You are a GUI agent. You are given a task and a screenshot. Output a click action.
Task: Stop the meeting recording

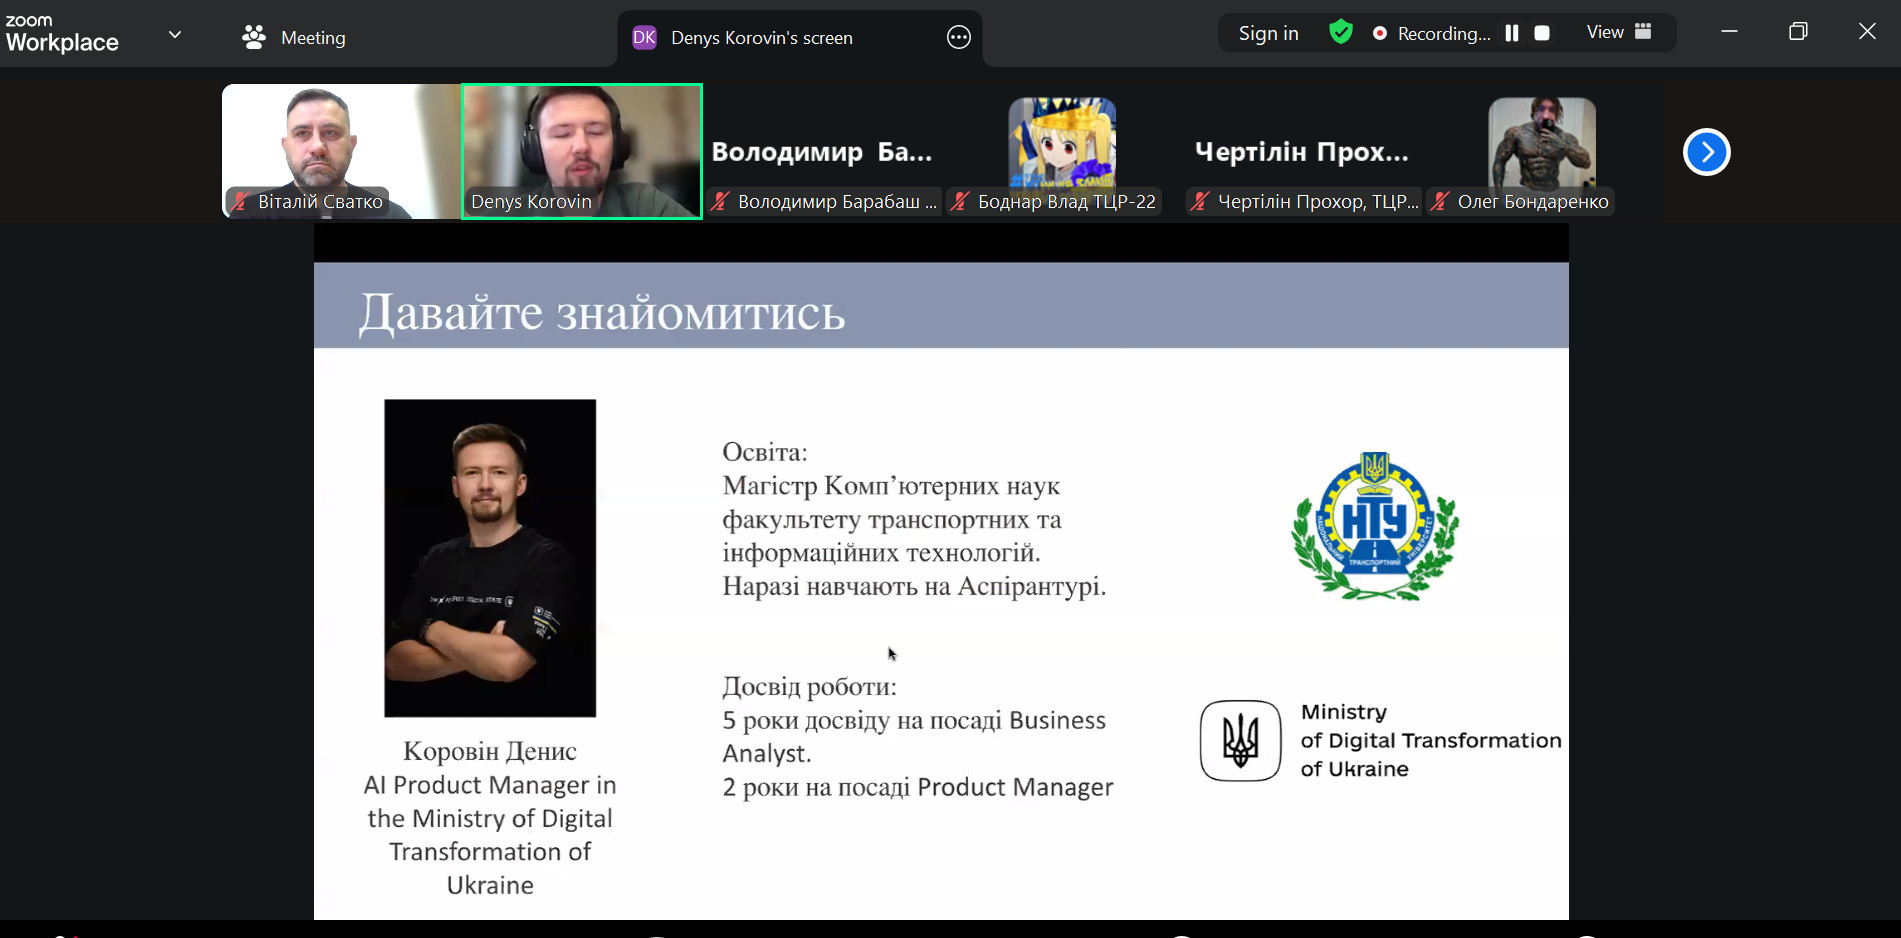[x=1542, y=33]
